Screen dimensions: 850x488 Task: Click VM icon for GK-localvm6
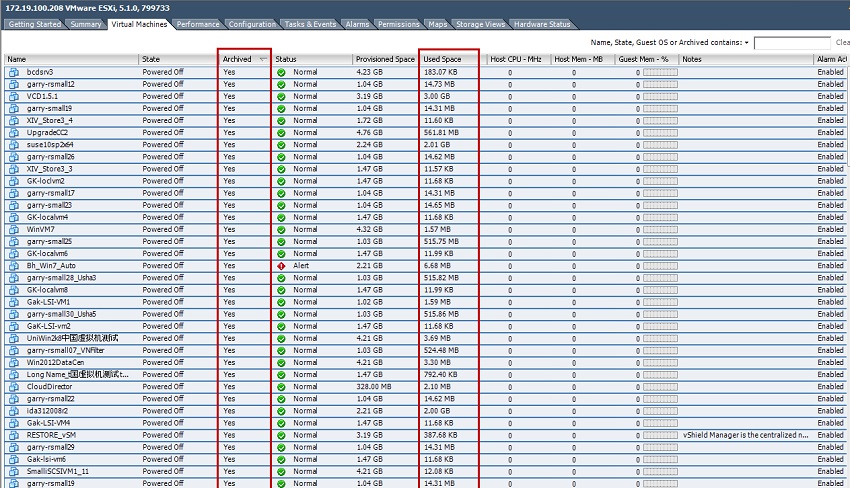point(14,254)
